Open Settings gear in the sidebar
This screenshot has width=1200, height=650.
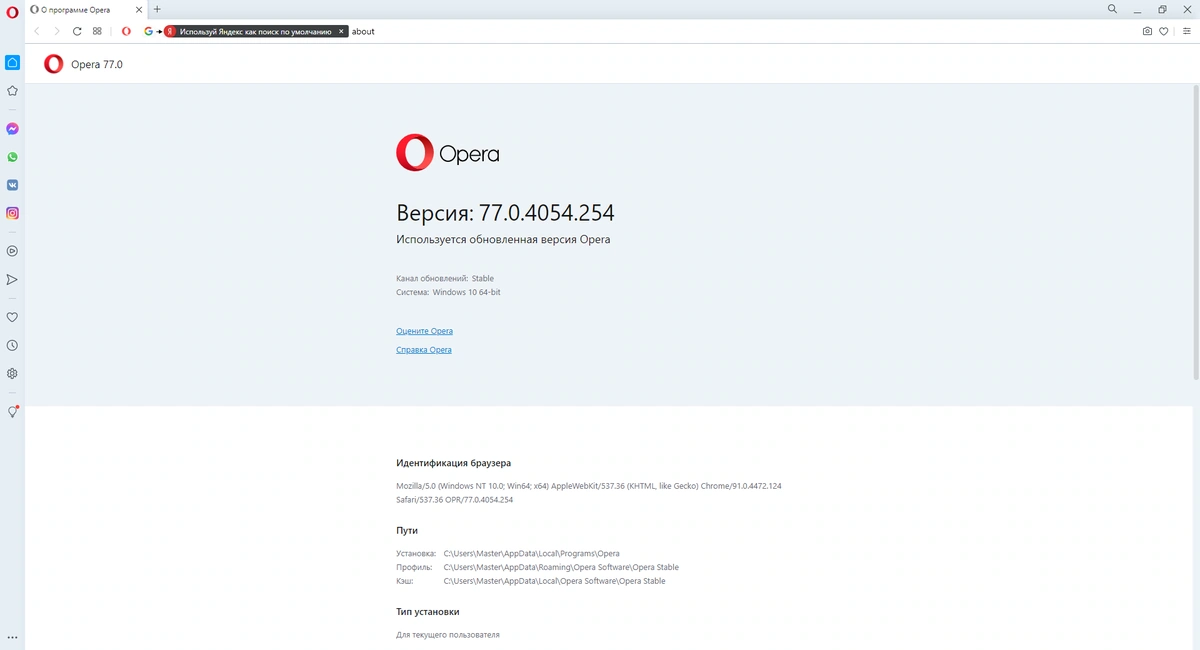(12, 373)
